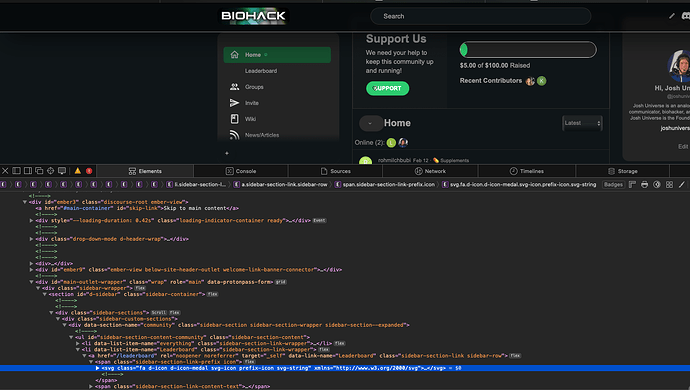Screen dimensions: 690x390
Task: Click the plus icon below the sidebar
Action: pyautogui.click(x=227, y=153)
